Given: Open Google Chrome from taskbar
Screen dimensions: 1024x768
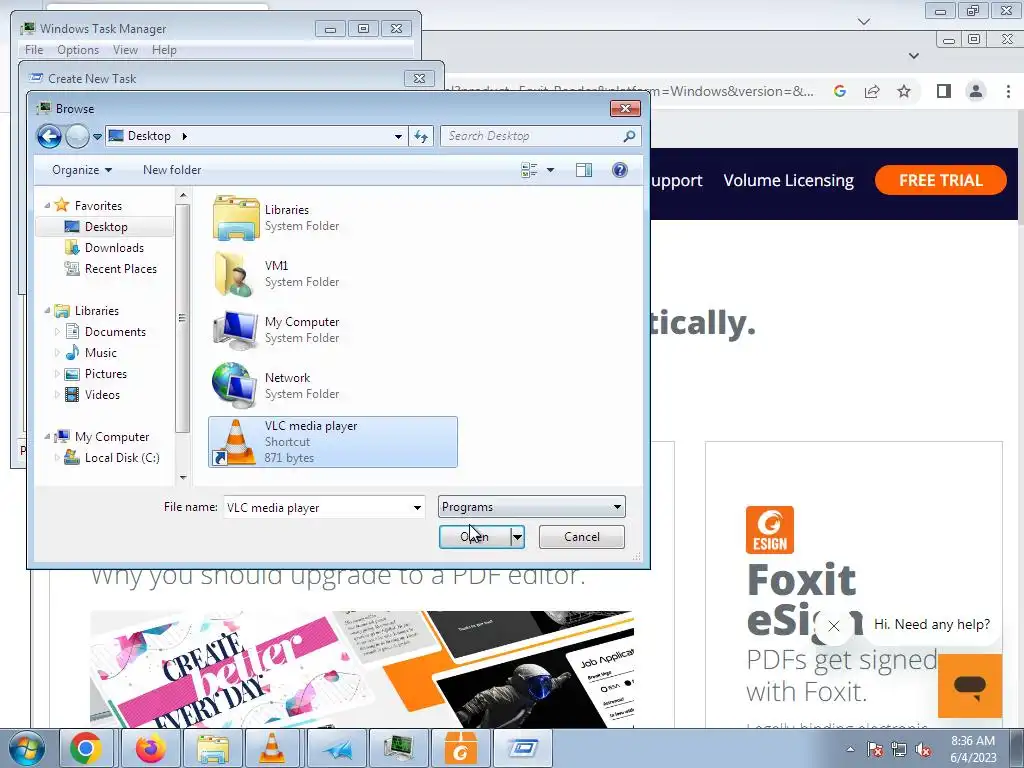Looking at the screenshot, I should [x=86, y=748].
